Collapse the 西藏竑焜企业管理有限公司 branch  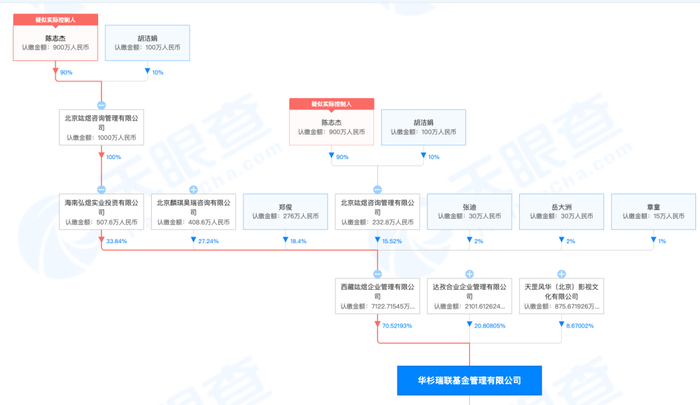(x=377, y=274)
